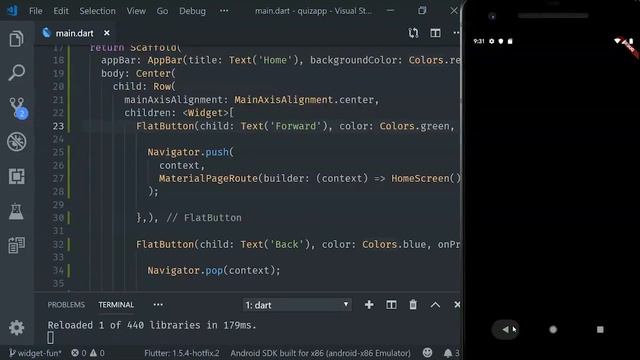The height and width of the screenshot is (360, 640).
Task: Open the Go menu
Action: [x=162, y=11]
